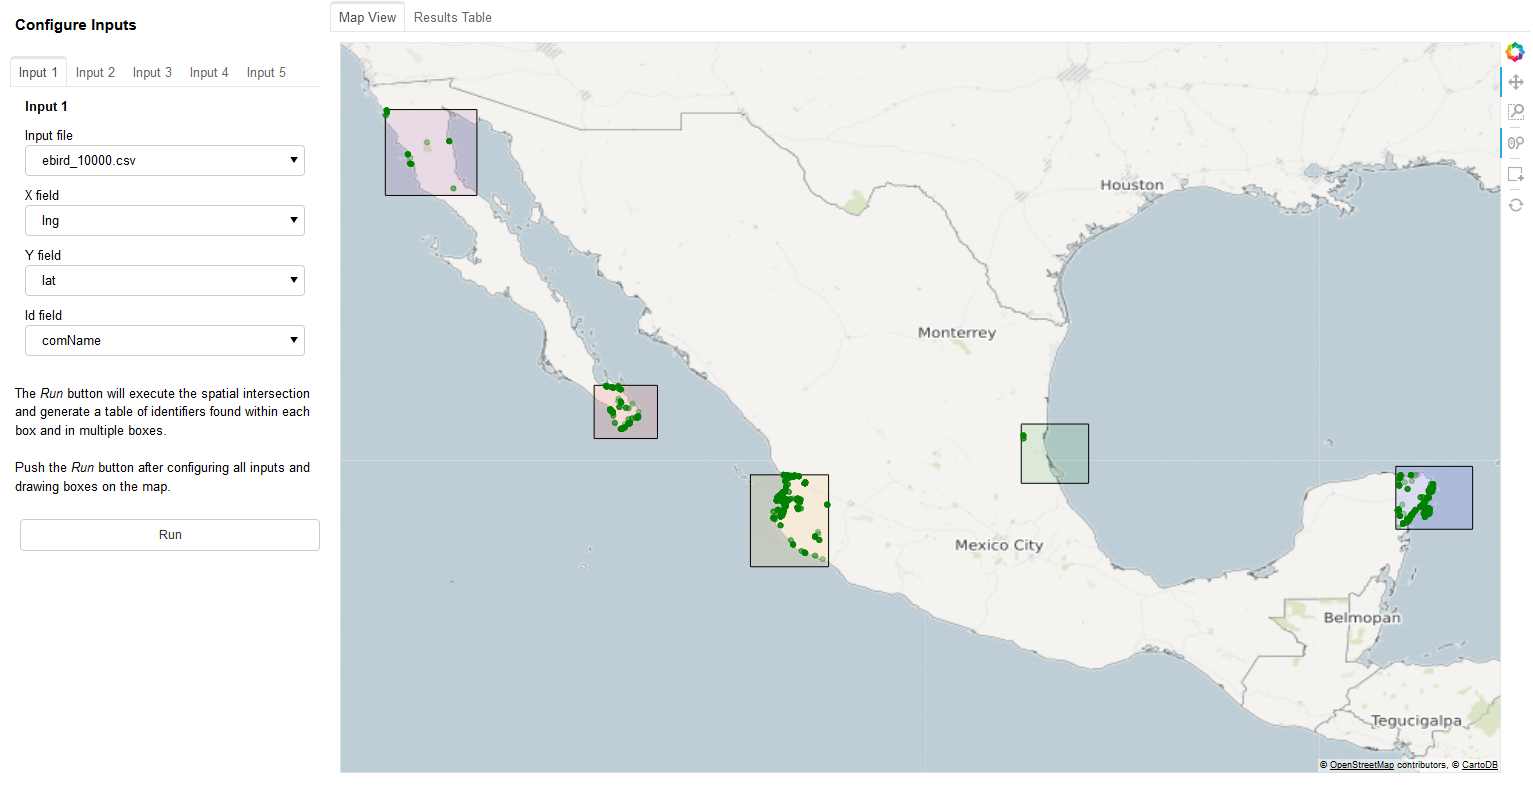The width and height of the screenshot is (1533, 792).
Task: Toggle the Wheel Zoom tool
Action: 1516,143
